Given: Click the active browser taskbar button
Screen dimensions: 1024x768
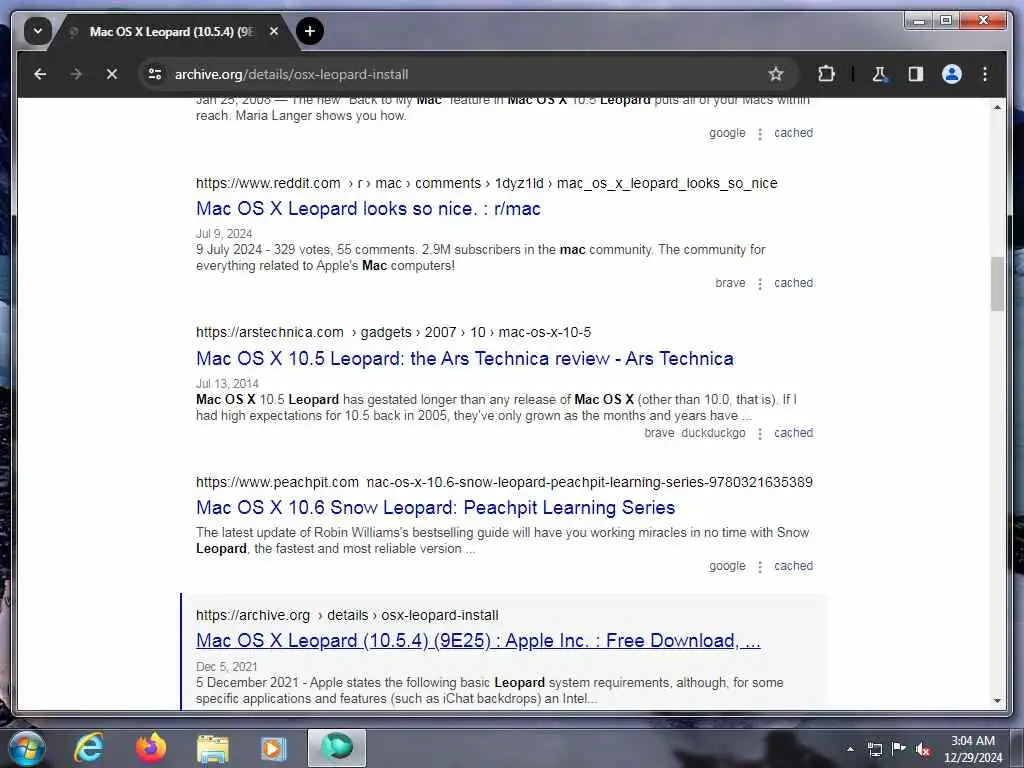Looking at the screenshot, I should [337, 748].
